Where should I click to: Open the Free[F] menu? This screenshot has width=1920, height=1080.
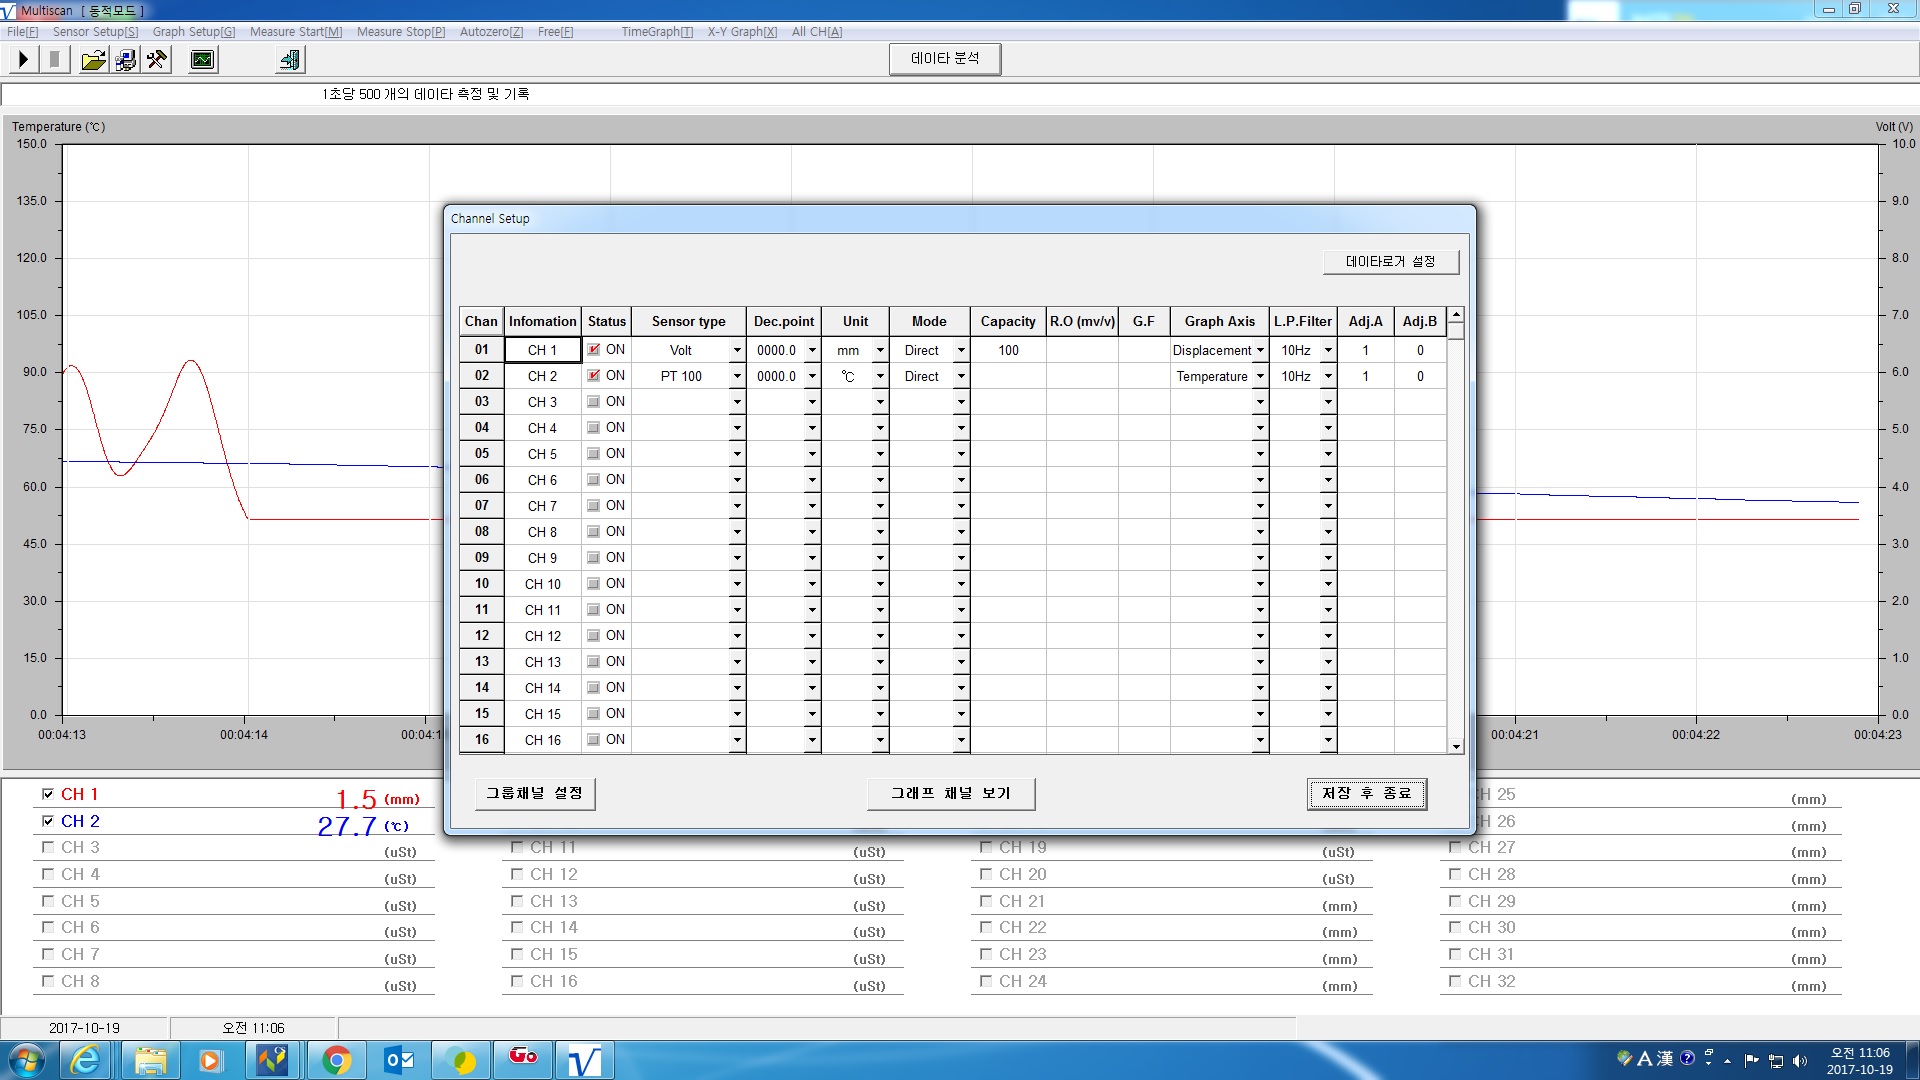coord(555,32)
